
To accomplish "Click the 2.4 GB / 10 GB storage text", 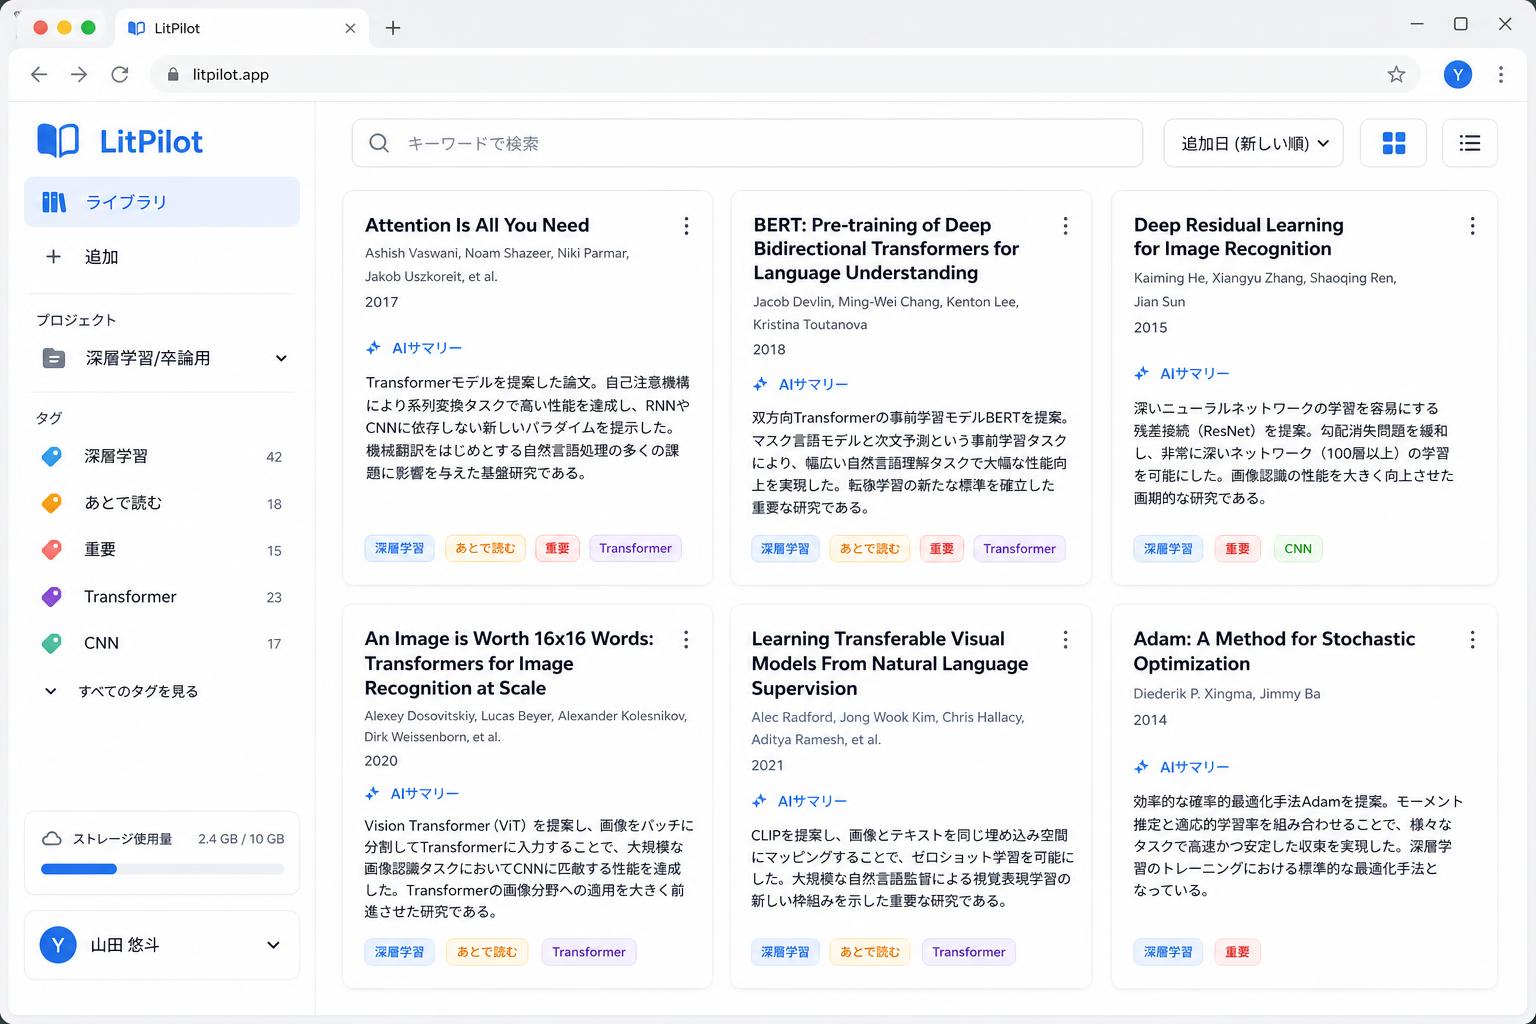I will (x=241, y=839).
